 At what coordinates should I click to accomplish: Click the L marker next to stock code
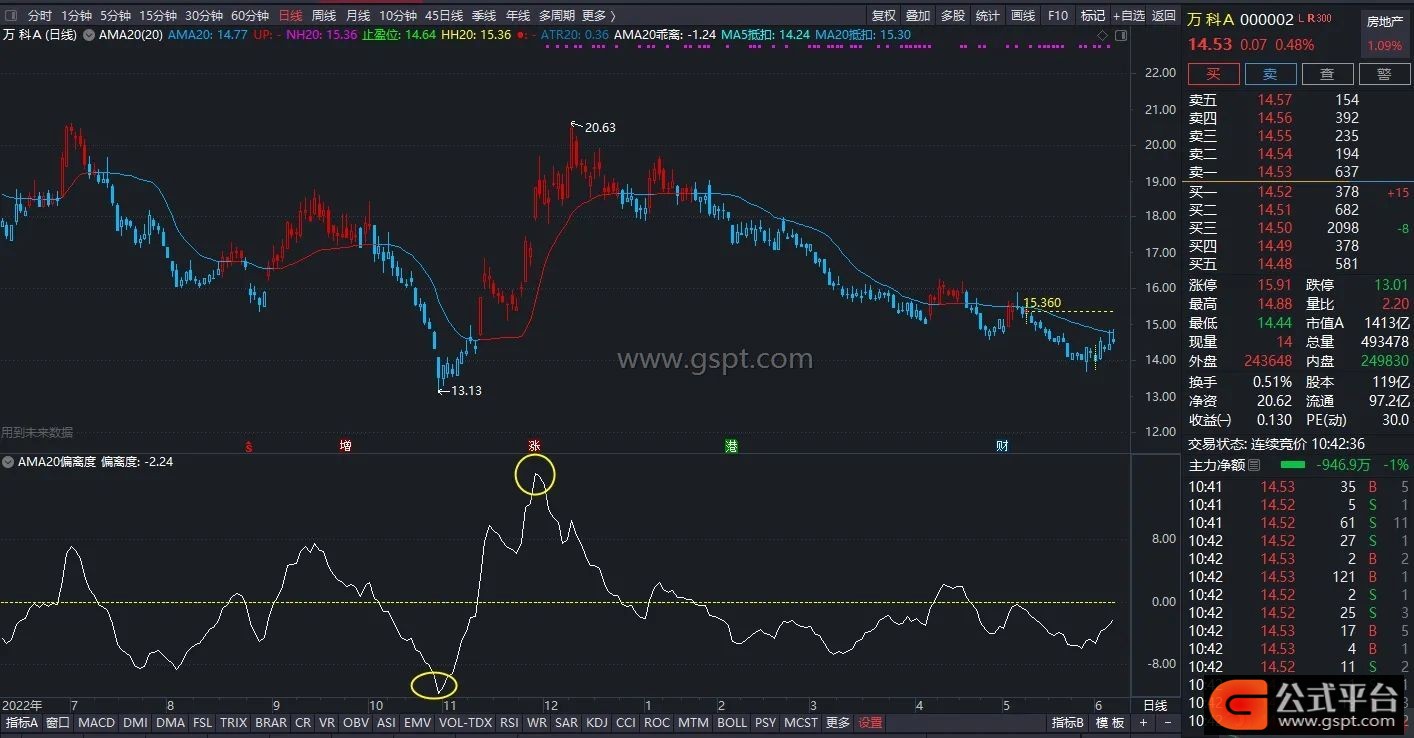1301,18
